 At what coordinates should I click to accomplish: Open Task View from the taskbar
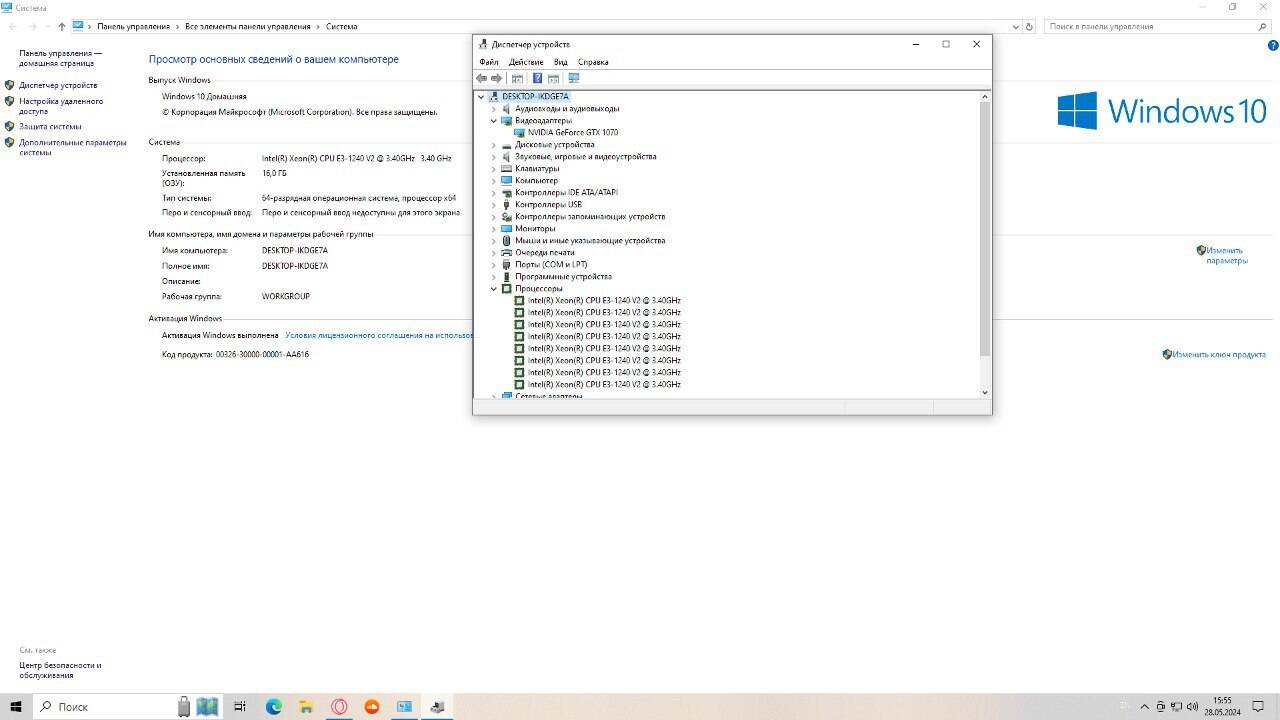point(240,706)
